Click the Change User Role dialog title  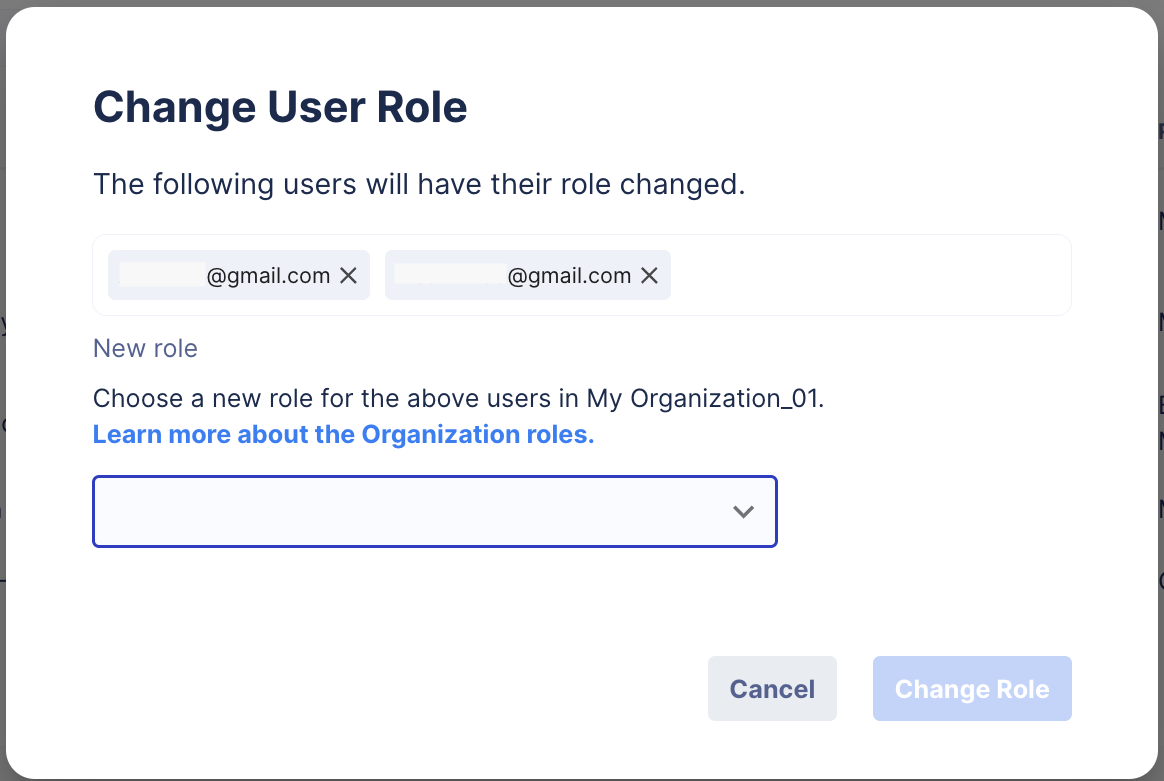coord(280,107)
